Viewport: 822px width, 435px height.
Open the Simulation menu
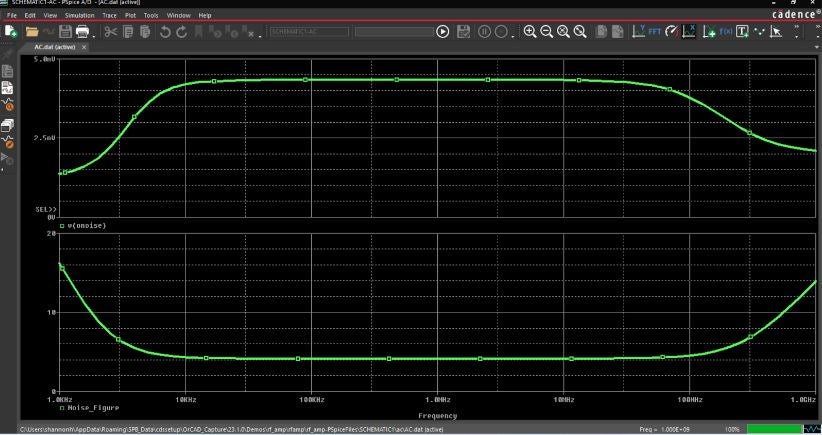tap(80, 16)
